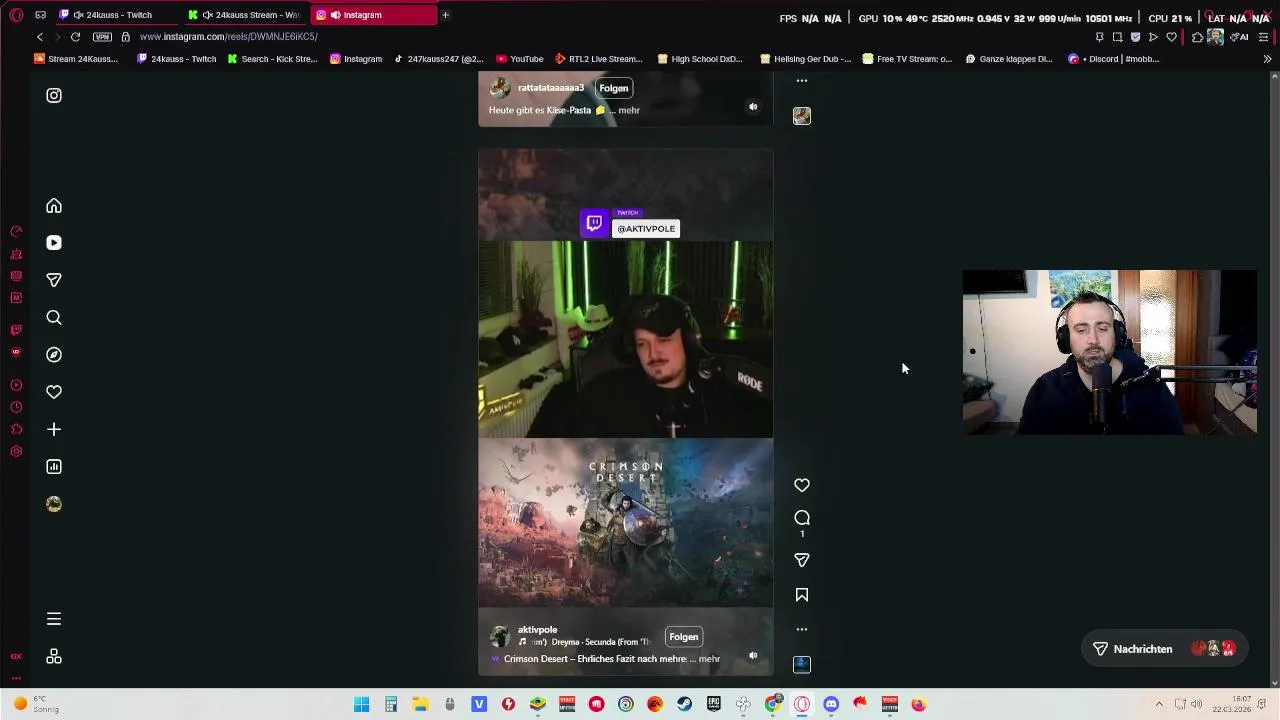Open the Opera main menu
Image resolution: width=1280 pixels, height=720 pixels.
tap(16, 15)
